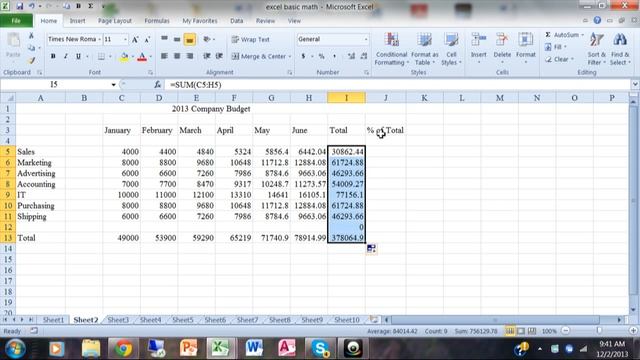Select Middle Align in Alignment group
Screen dimensions: 640x360
tap(177, 39)
